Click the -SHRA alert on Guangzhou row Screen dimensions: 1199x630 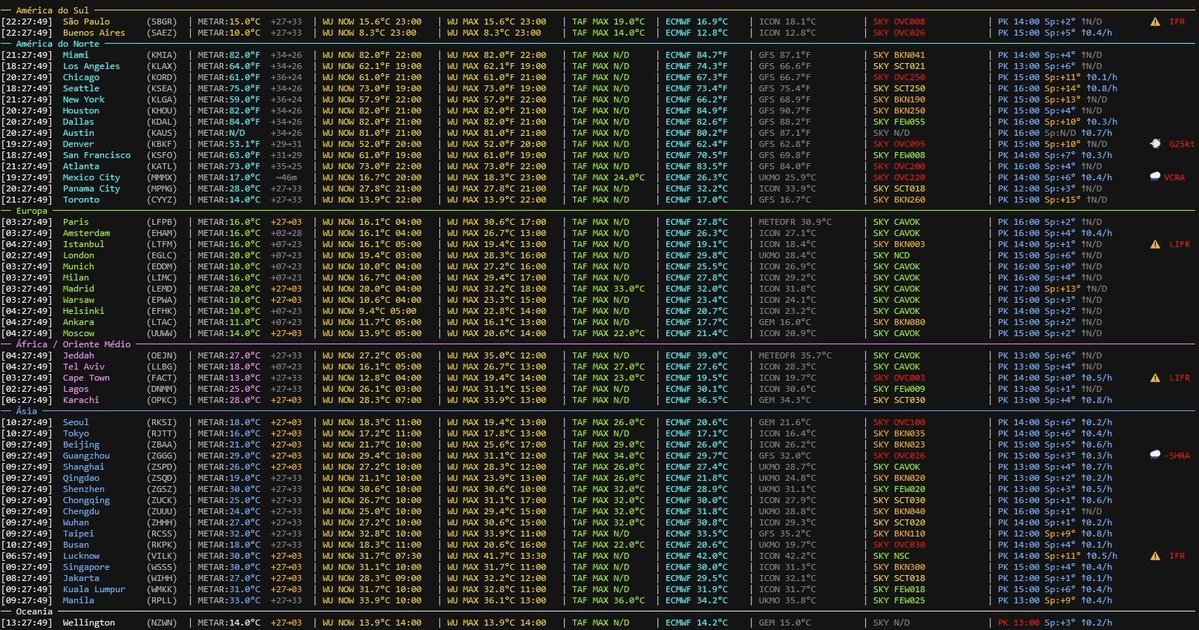1178,456
